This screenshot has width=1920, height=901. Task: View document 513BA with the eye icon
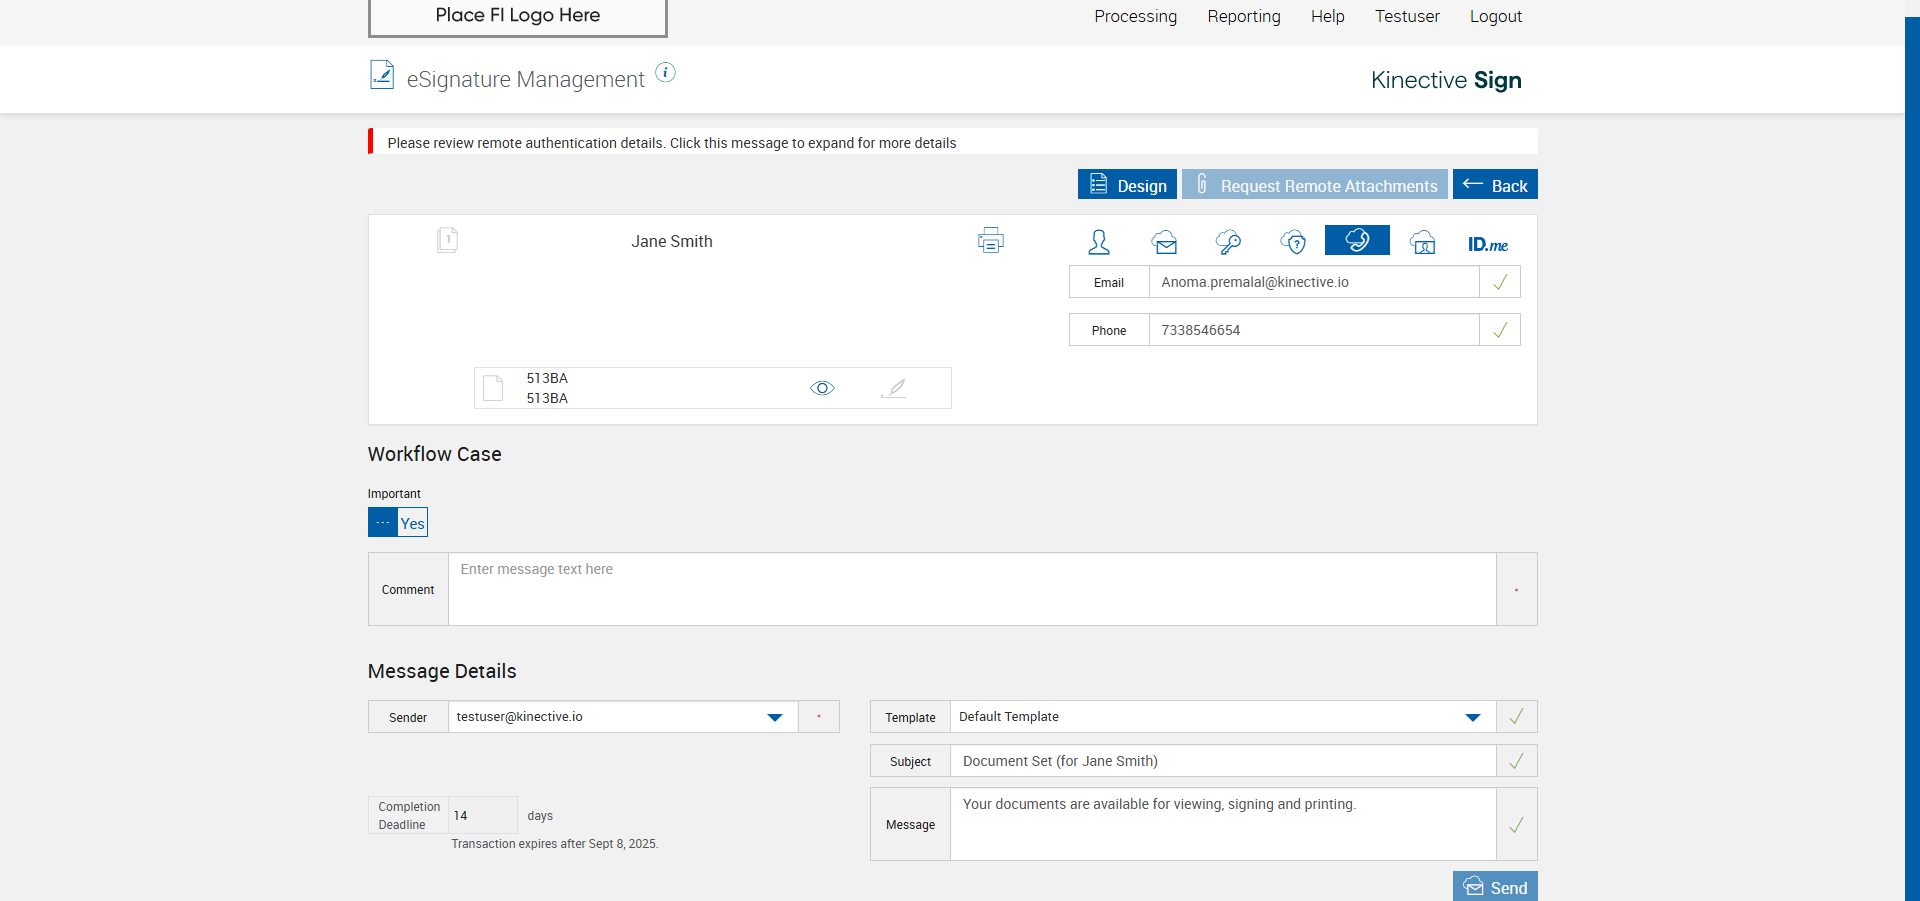(822, 388)
